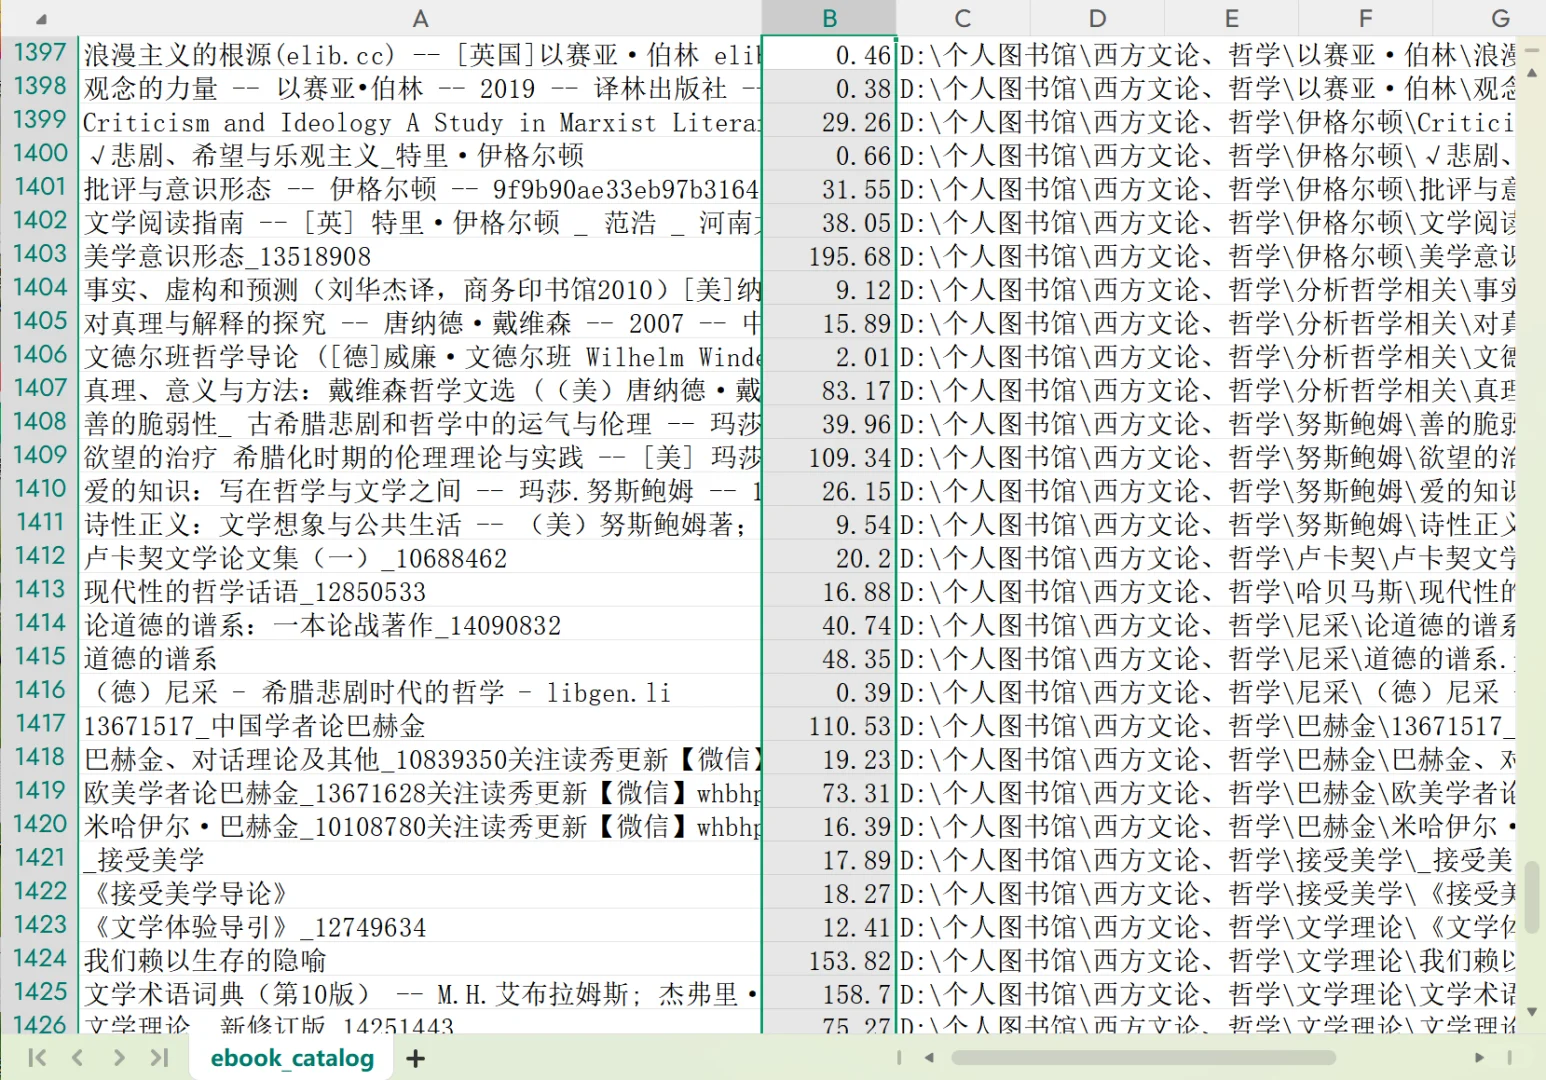Go to first sheet navigation arrow

(38, 1057)
